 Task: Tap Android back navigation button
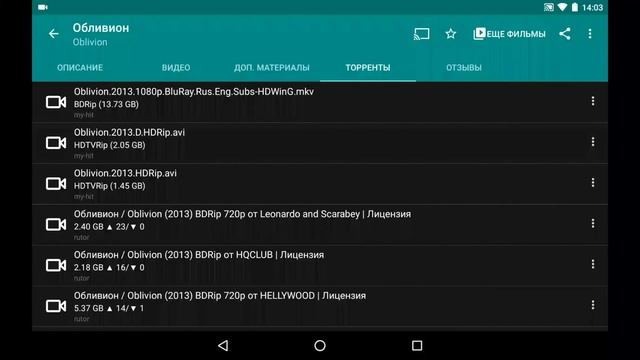(x=223, y=346)
